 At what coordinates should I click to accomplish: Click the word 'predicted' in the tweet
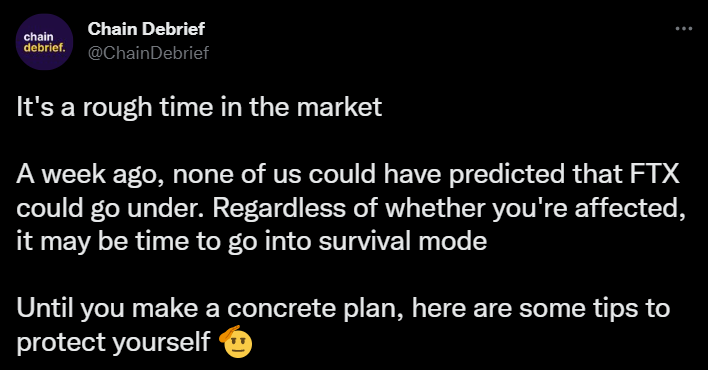507,176
